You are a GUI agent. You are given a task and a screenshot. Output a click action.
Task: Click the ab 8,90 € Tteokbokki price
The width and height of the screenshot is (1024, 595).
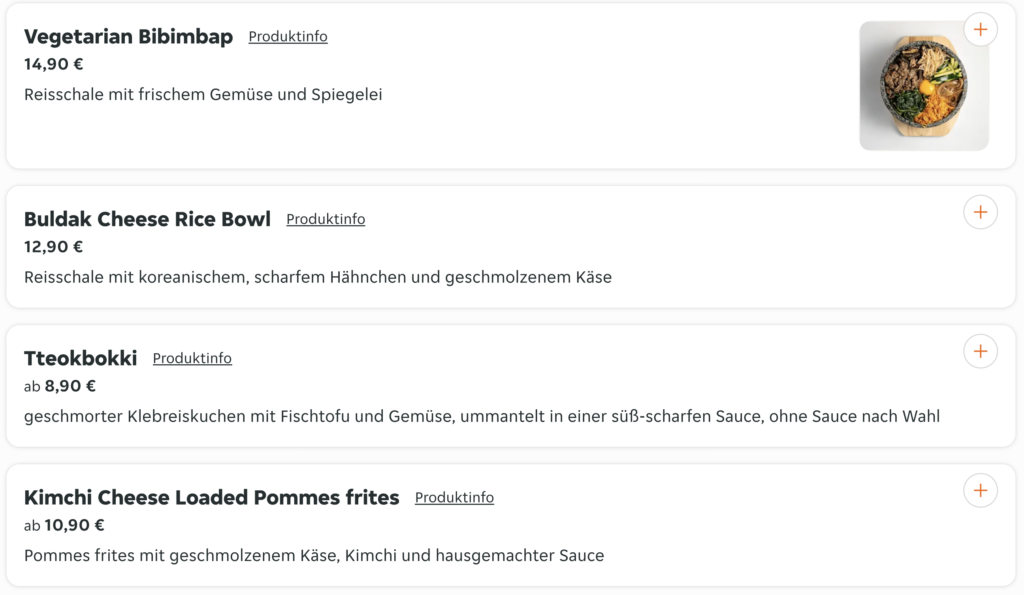[60, 386]
